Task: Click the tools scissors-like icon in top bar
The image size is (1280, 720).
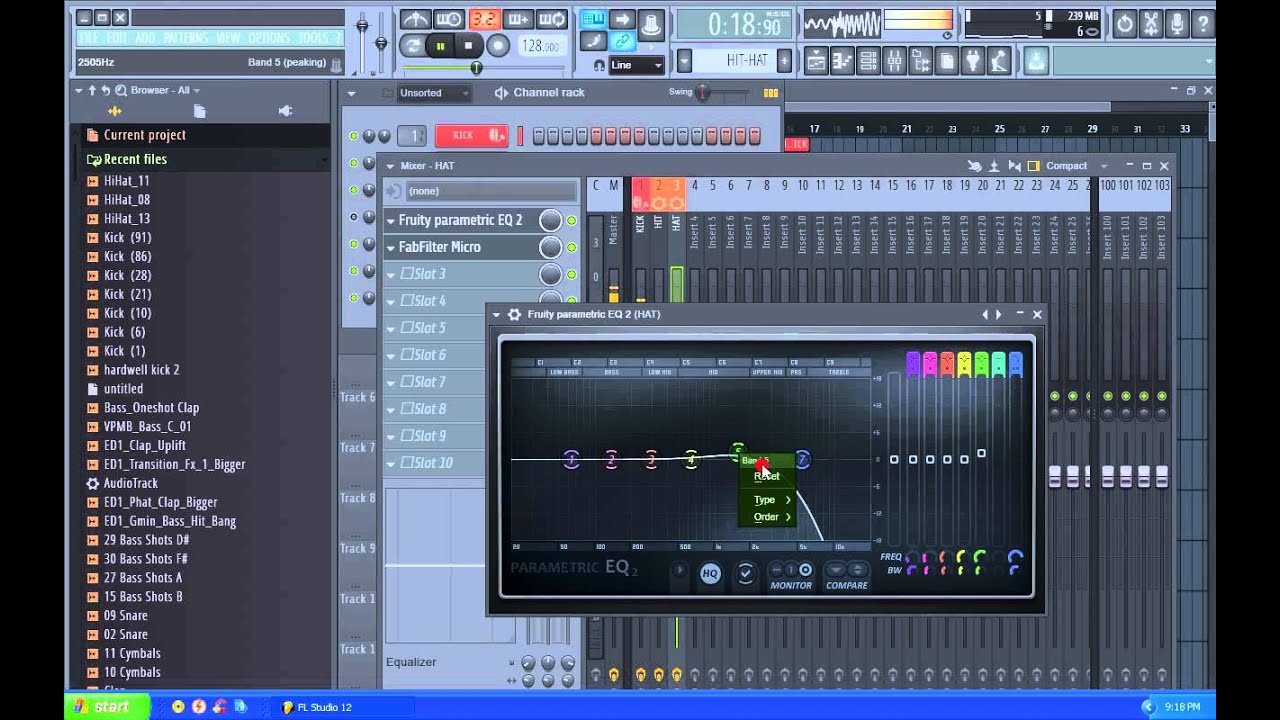Action: (x=1151, y=22)
